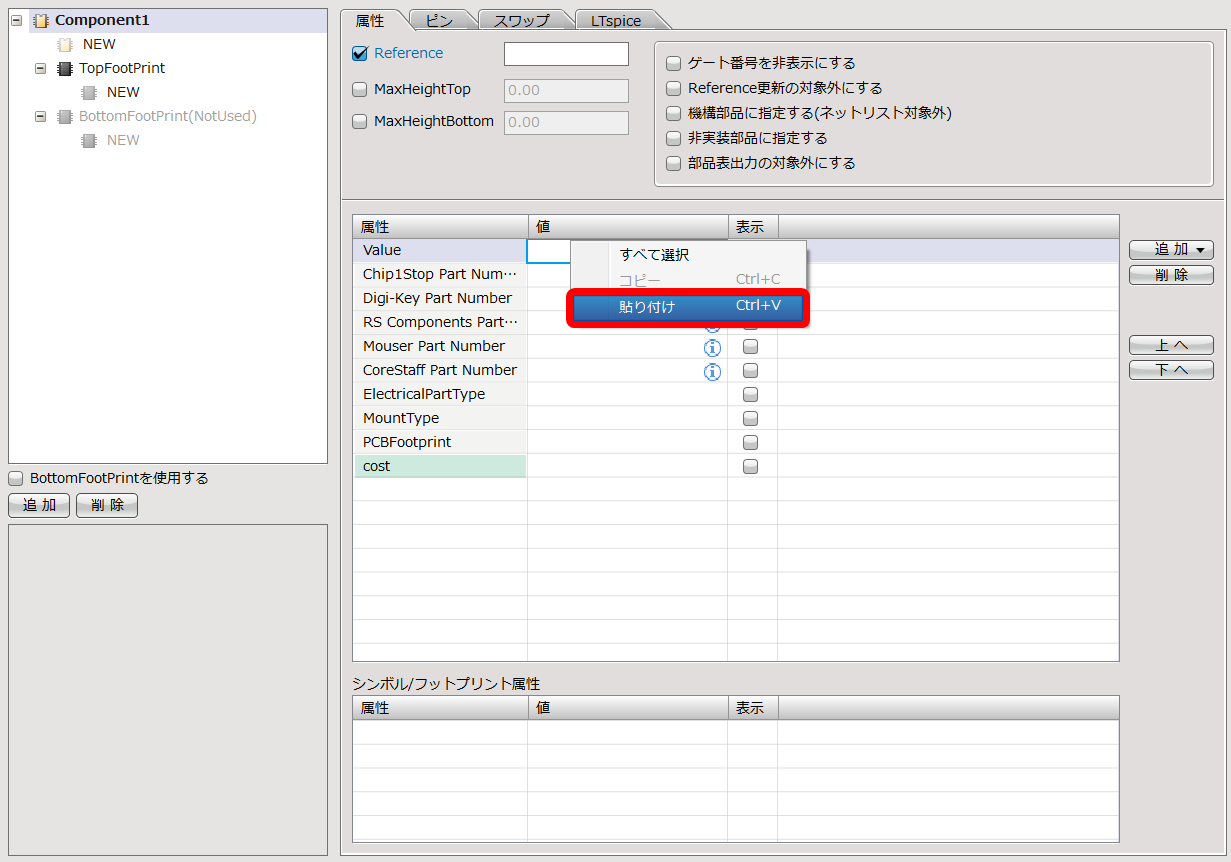Open the 追加 dropdown beside the attribute table

[x=1171, y=250]
